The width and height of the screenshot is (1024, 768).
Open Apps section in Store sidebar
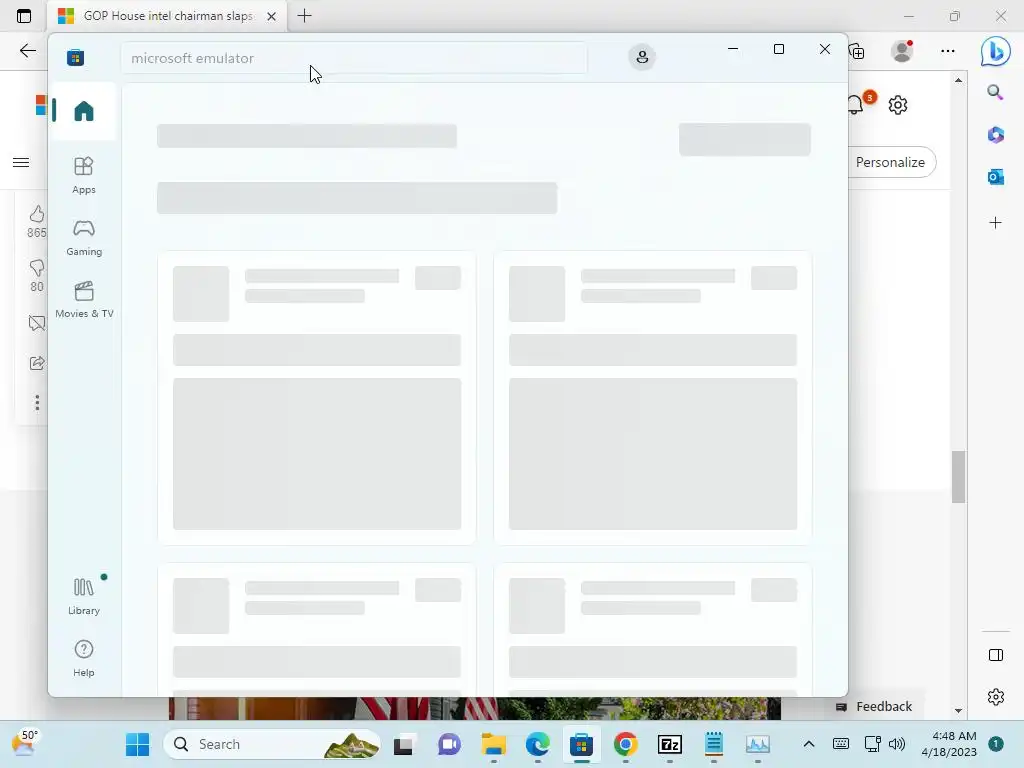click(84, 175)
